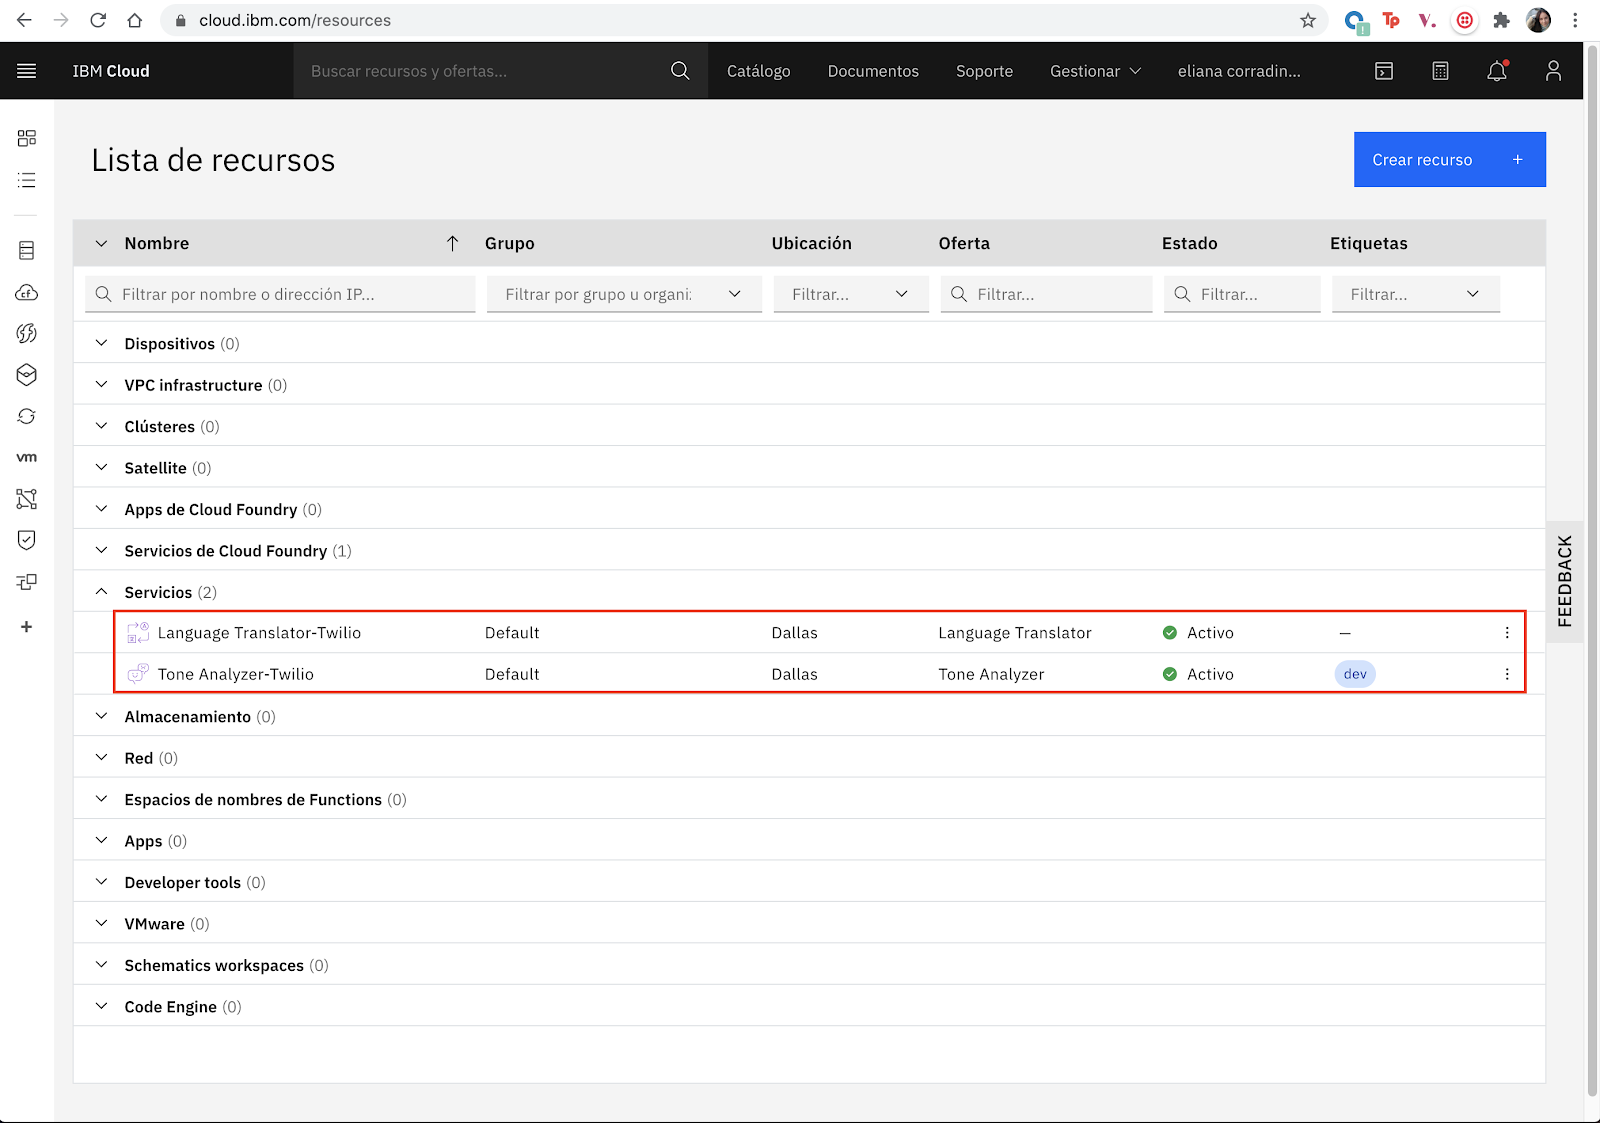
Task: Open the Language Translator-Twilio service
Action: 259,633
